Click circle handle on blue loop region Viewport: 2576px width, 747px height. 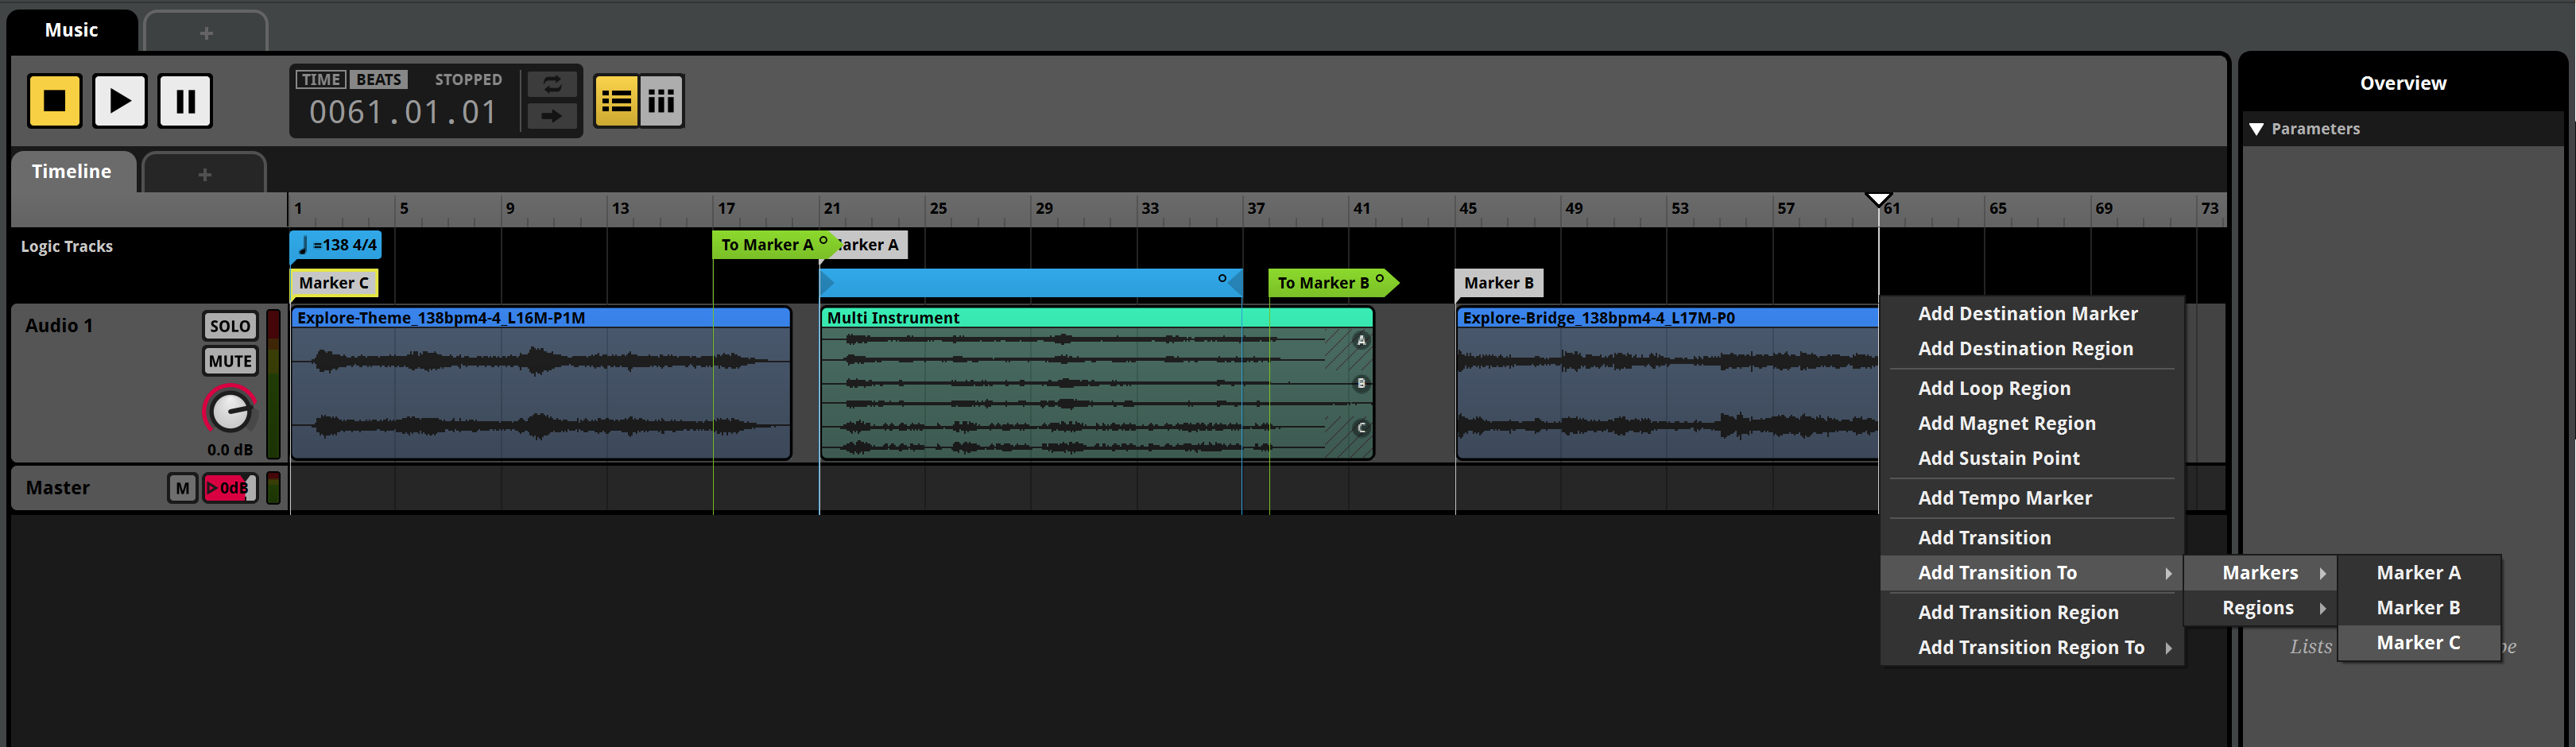[1222, 279]
